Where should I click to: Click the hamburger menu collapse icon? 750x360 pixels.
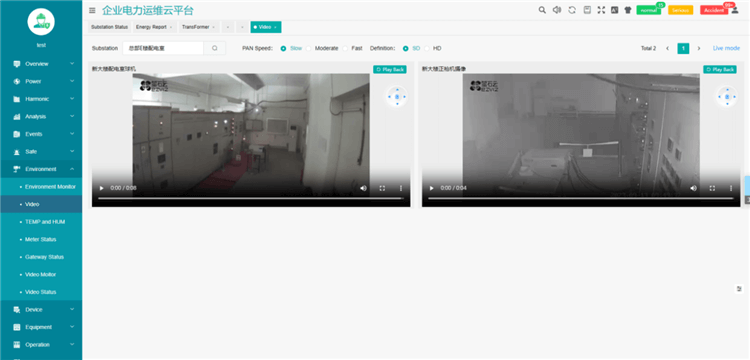(x=92, y=10)
